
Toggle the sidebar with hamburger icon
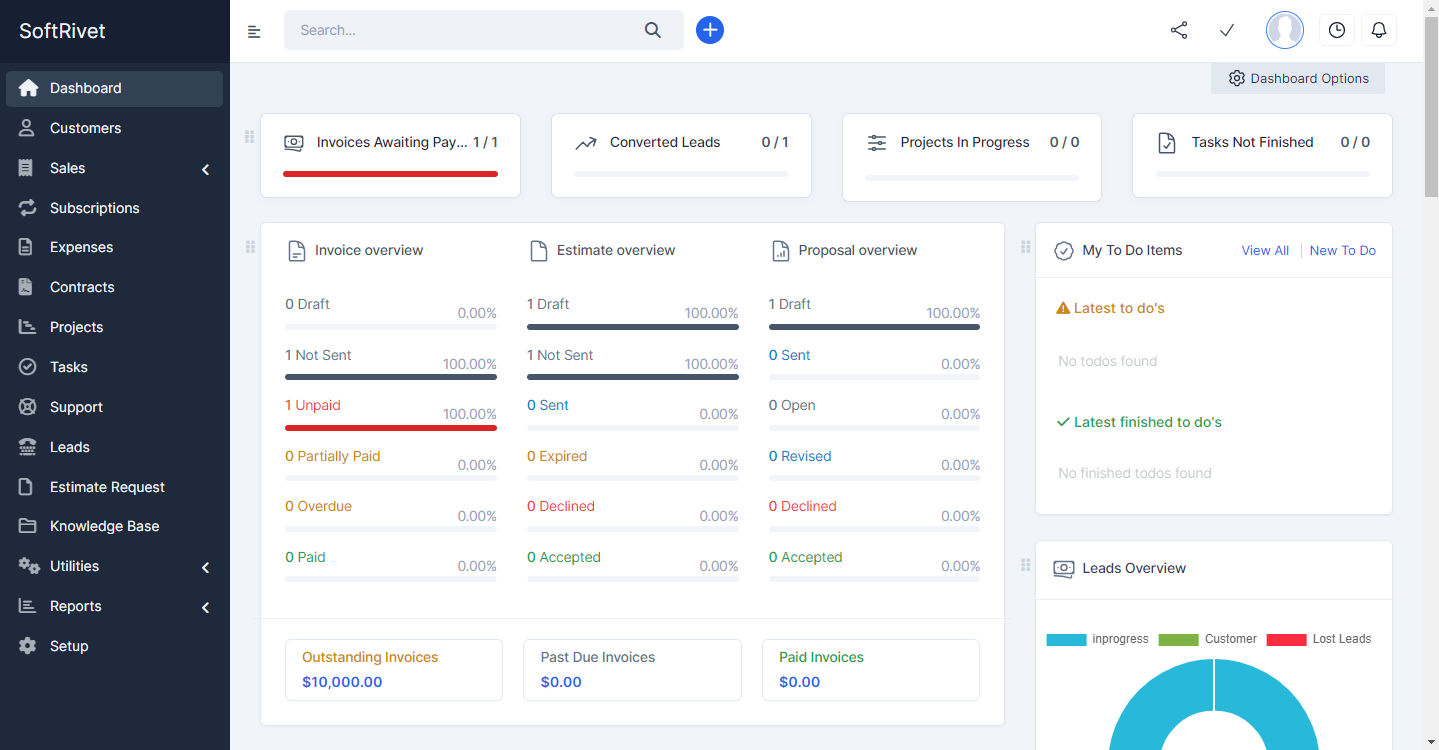pos(254,31)
